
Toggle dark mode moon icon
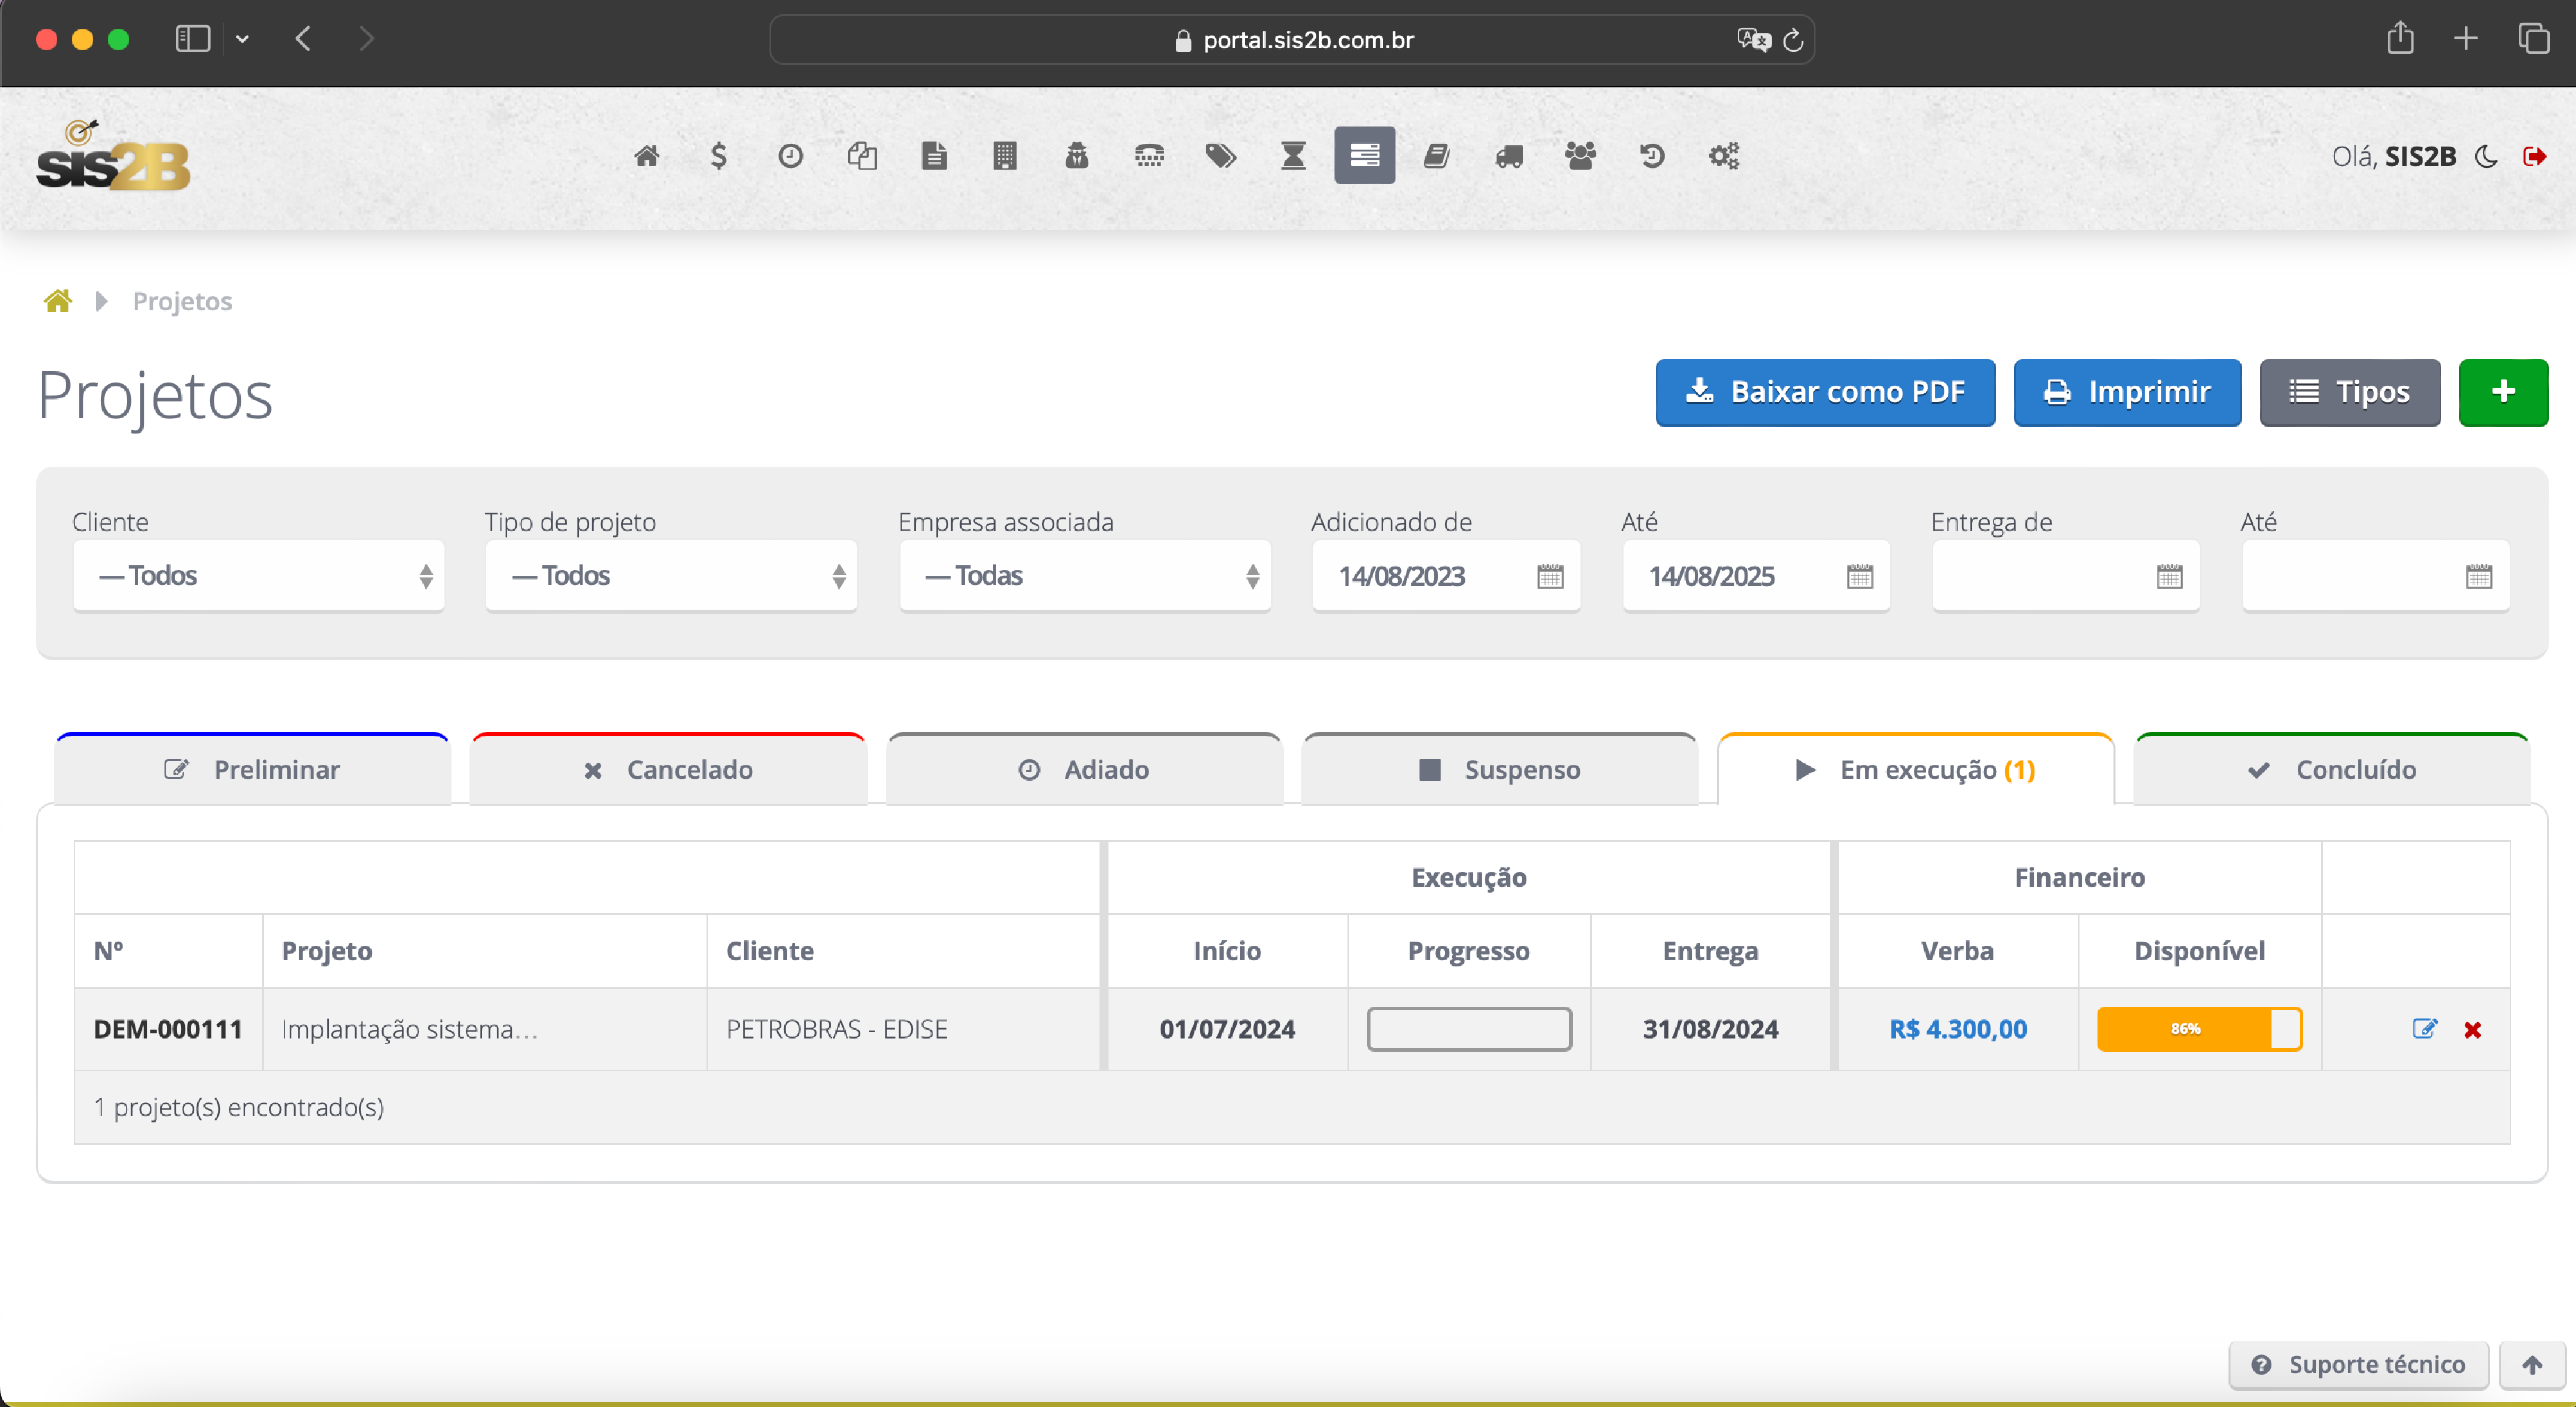[2487, 156]
